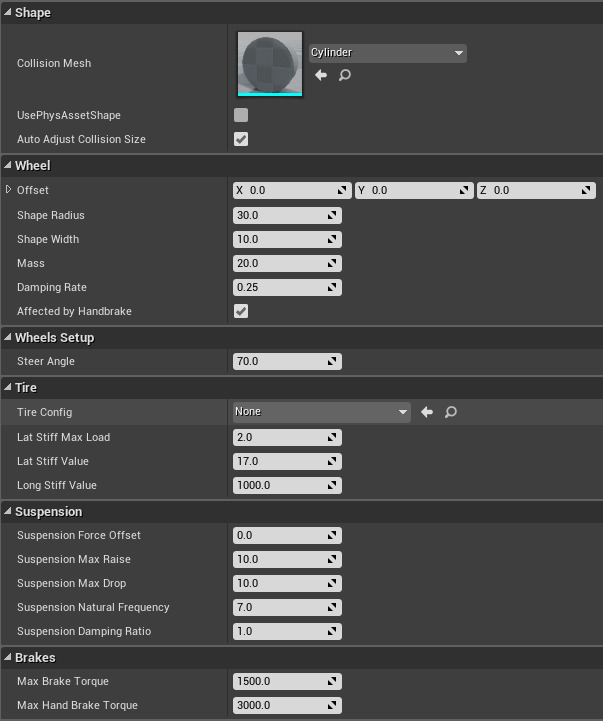Click the Tire Config use-selected arrow icon
This screenshot has height=721, width=603.
click(427, 411)
